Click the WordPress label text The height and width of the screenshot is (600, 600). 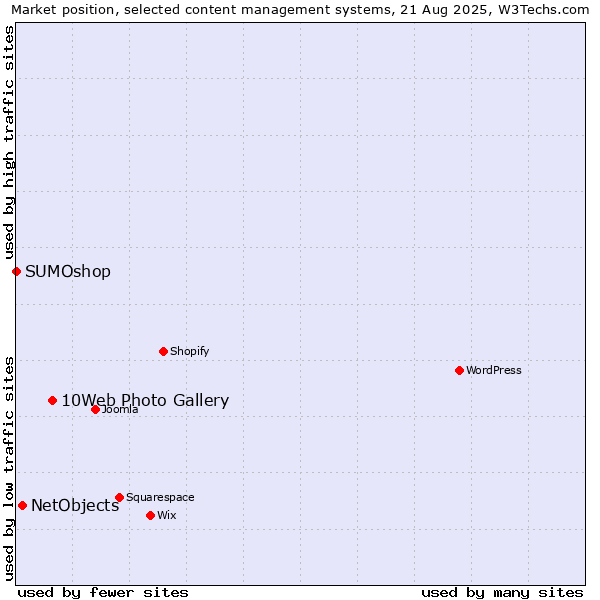[494, 370]
